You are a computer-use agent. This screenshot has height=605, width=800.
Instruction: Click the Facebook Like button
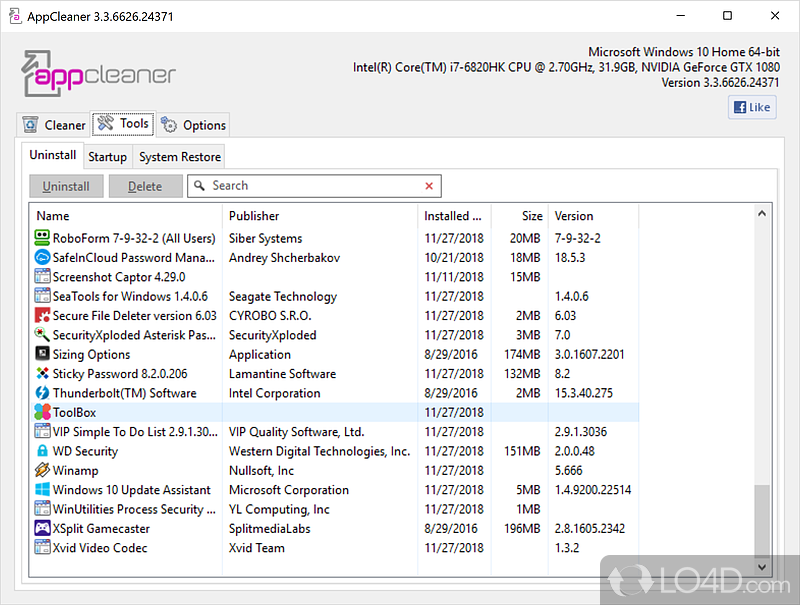(751, 107)
